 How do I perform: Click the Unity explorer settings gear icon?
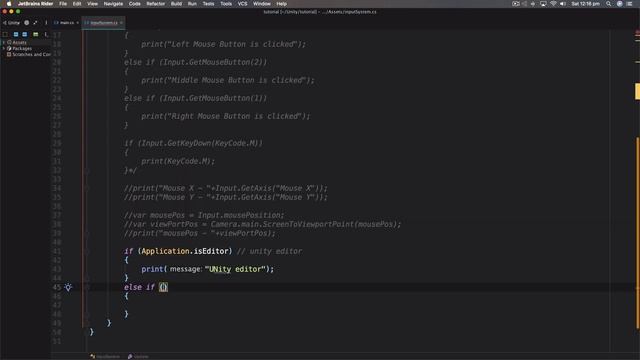(27, 23)
